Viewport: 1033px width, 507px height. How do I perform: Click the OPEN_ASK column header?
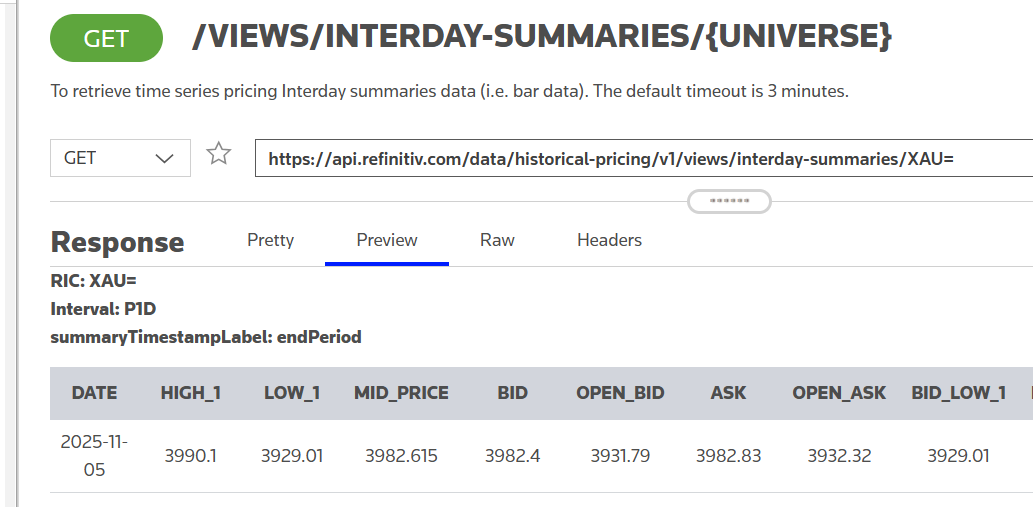point(839,393)
